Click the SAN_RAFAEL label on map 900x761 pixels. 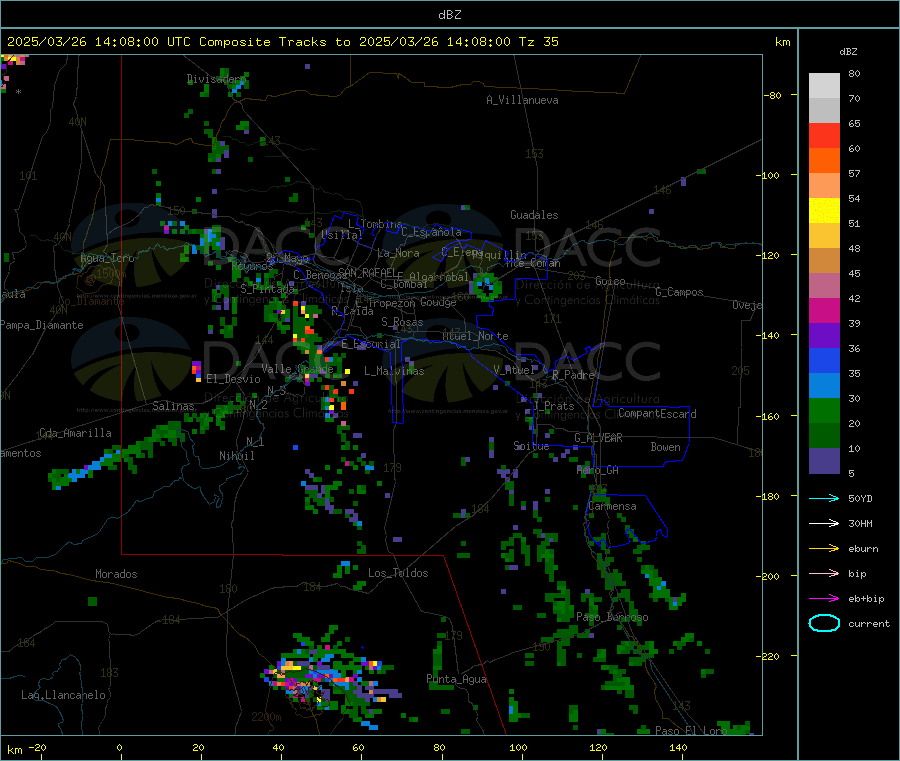tap(367, 272)
